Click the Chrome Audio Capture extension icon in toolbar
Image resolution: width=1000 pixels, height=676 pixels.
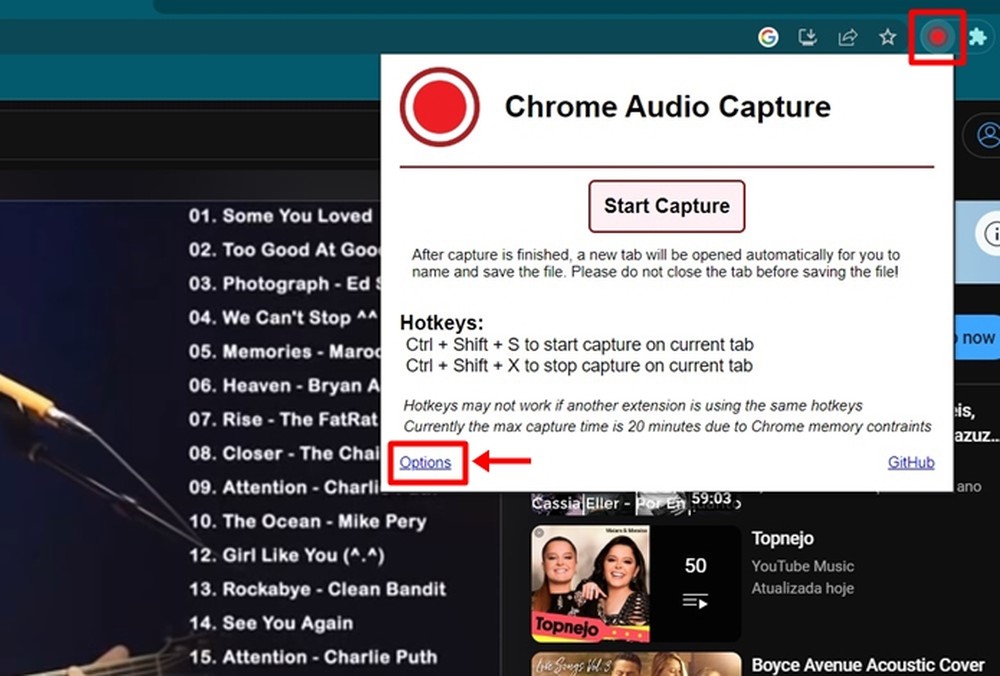click(x=937, y=37)
